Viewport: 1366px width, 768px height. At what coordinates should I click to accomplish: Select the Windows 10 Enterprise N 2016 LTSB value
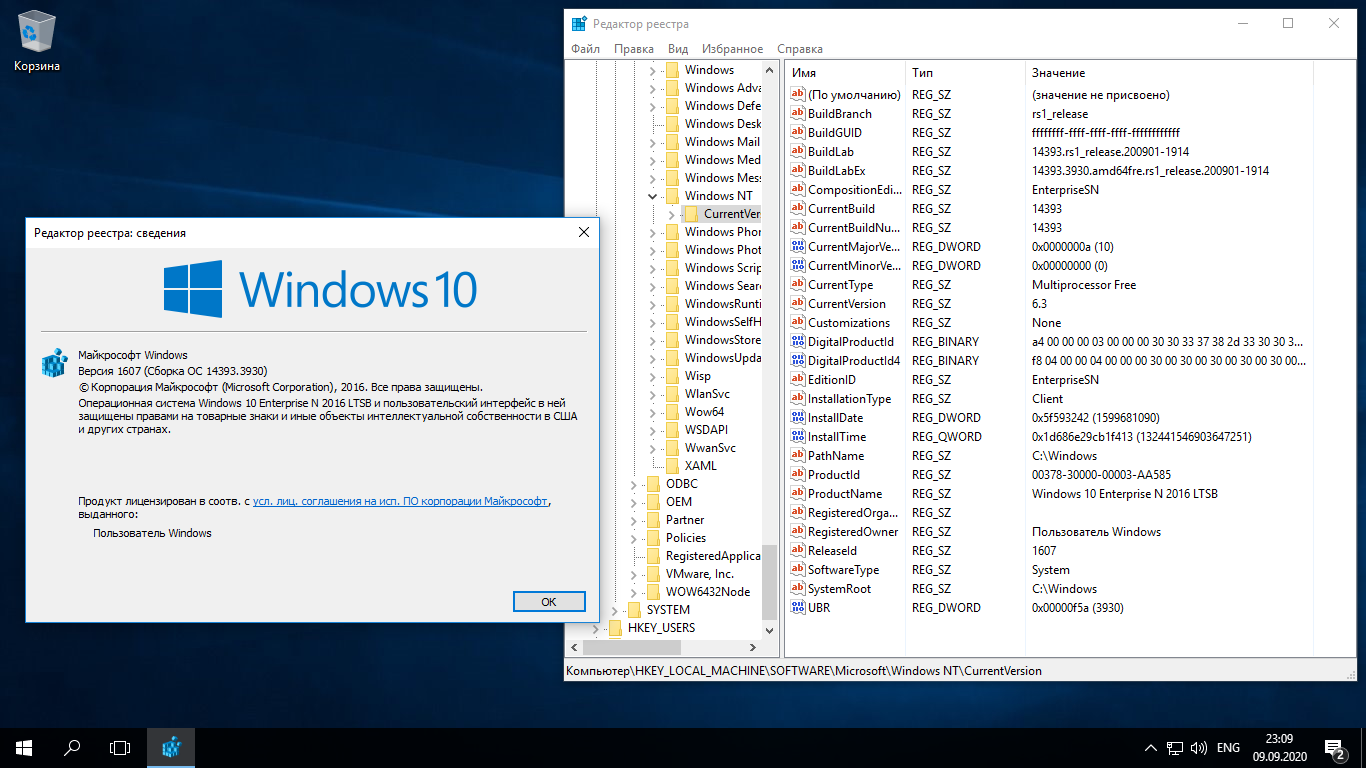click(x=1125, y=493)
